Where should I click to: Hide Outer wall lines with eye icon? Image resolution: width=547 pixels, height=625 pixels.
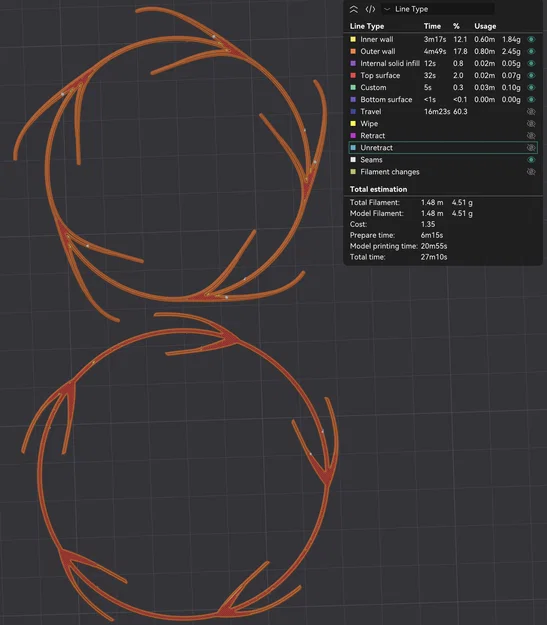531,51
